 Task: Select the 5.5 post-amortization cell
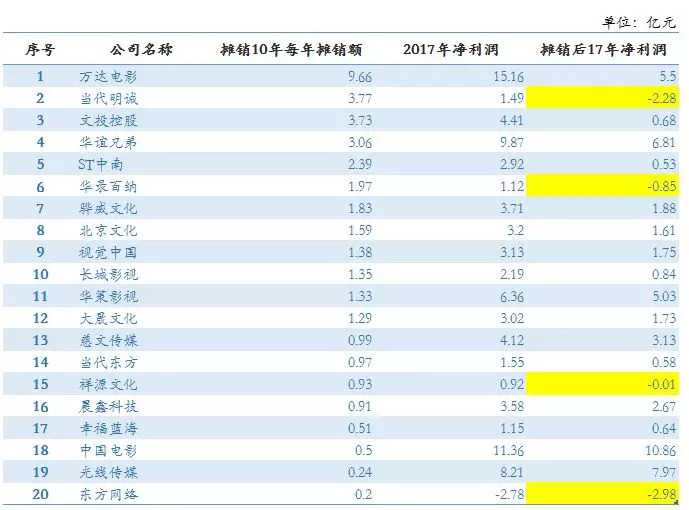coord(667,77)
